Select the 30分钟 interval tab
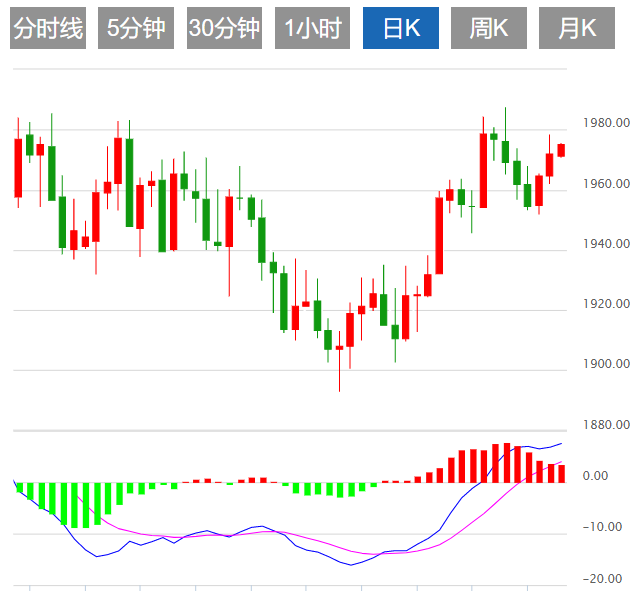This screenshot has height=591, width=636. (224, 28)
